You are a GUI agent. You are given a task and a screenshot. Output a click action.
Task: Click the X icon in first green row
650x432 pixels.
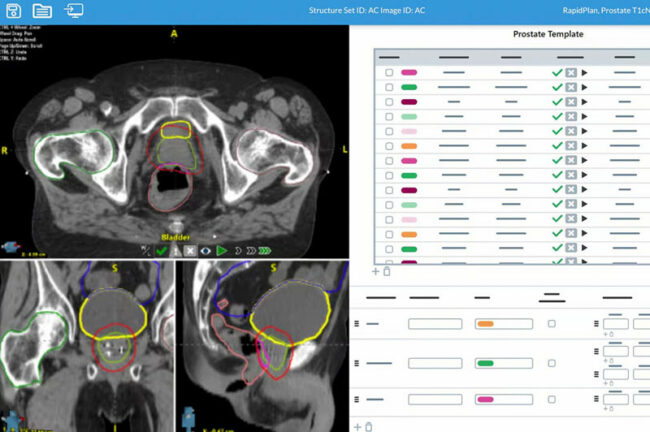(571, 87)
